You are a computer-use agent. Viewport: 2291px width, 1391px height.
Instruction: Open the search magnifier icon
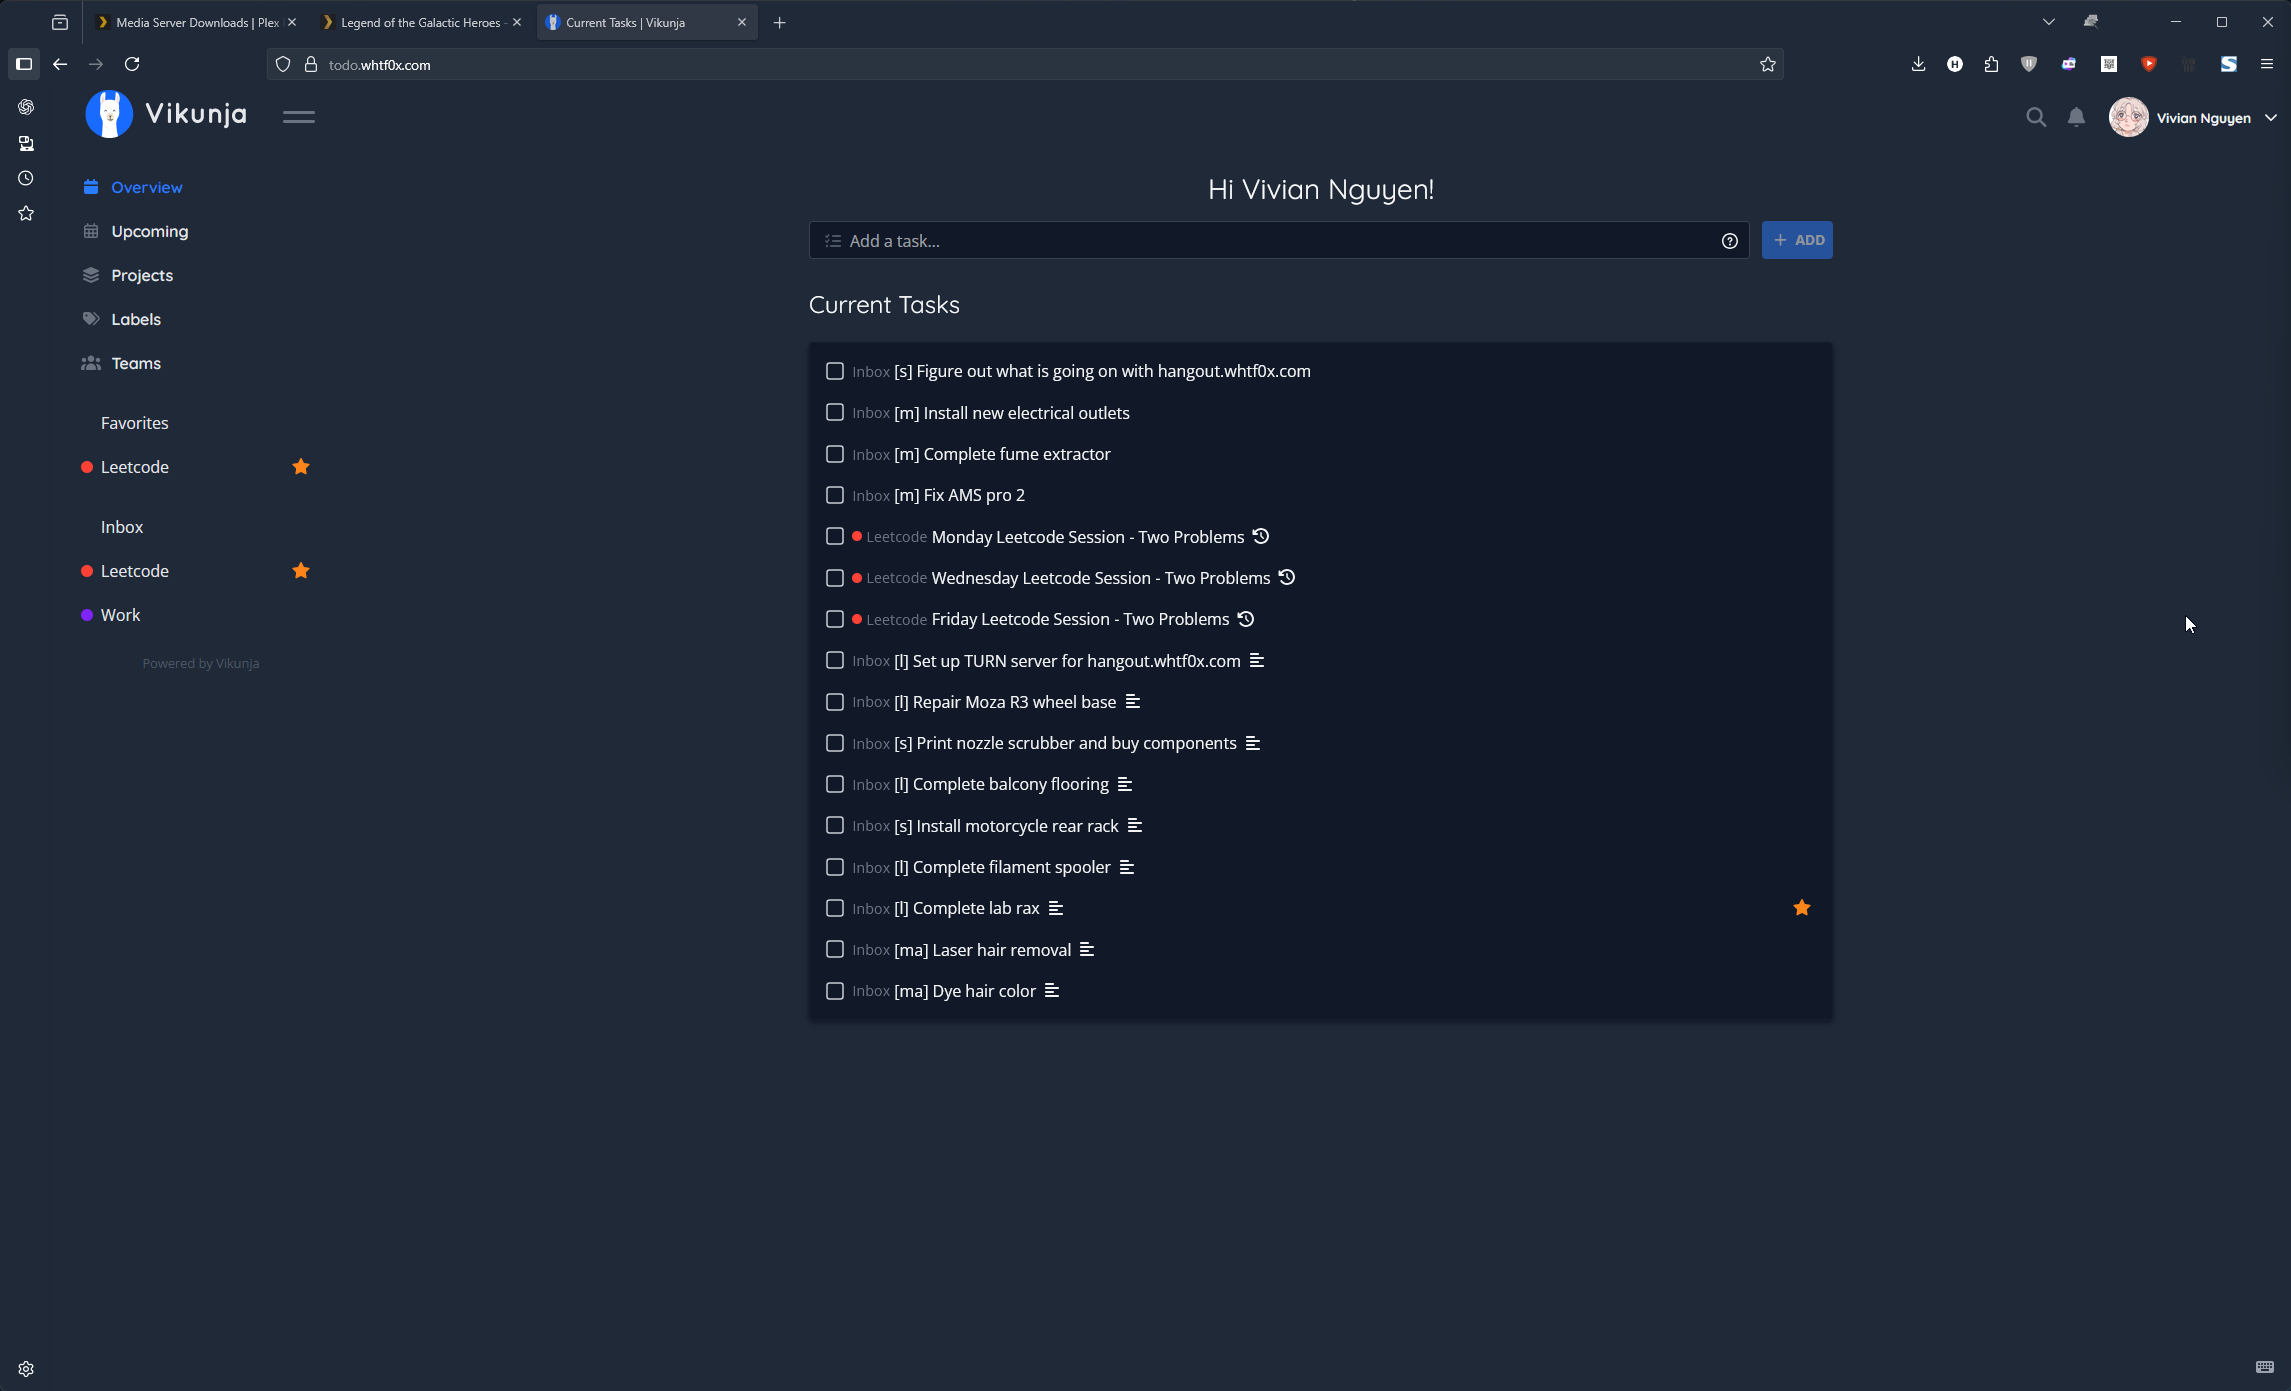pos(2035,118)
